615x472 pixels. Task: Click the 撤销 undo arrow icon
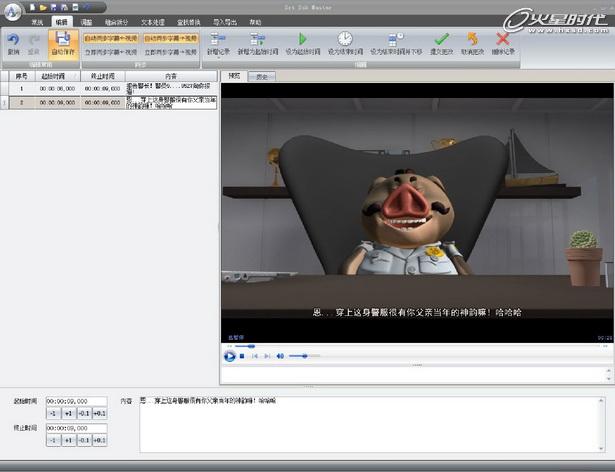tap(13, 39)
